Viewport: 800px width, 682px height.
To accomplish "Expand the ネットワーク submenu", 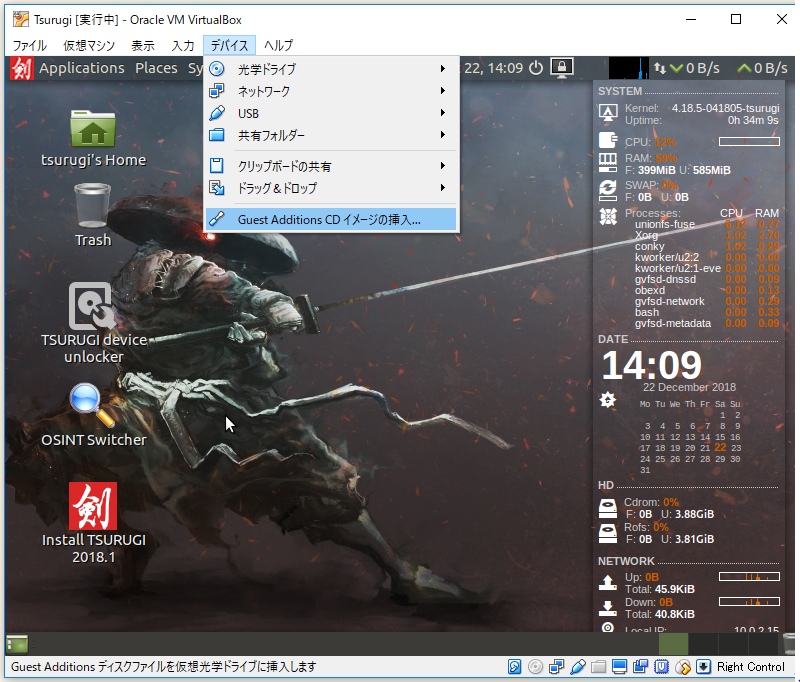I will [332, 91].
